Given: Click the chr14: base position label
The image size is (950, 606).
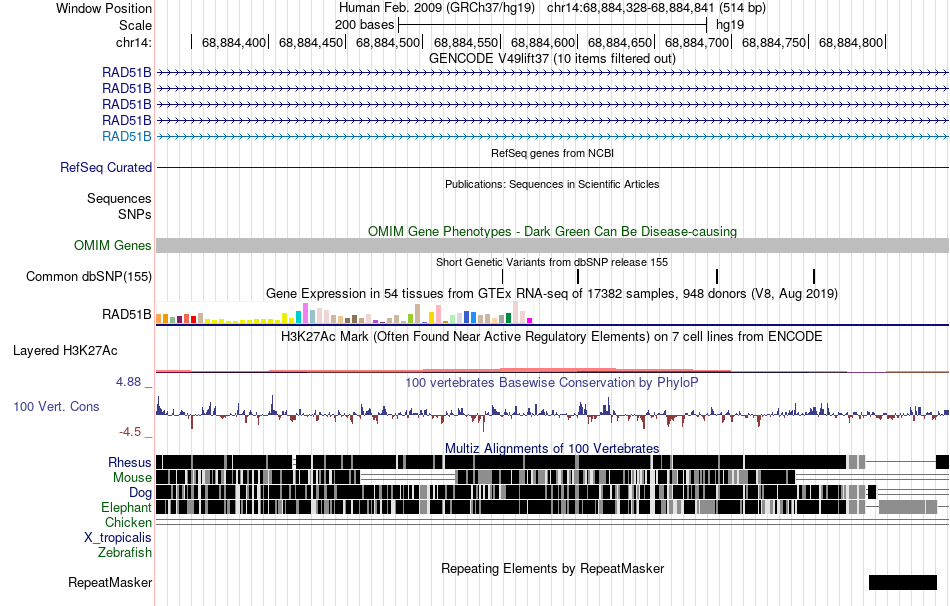Looking at the screenshot, I should tap(133, 42).
